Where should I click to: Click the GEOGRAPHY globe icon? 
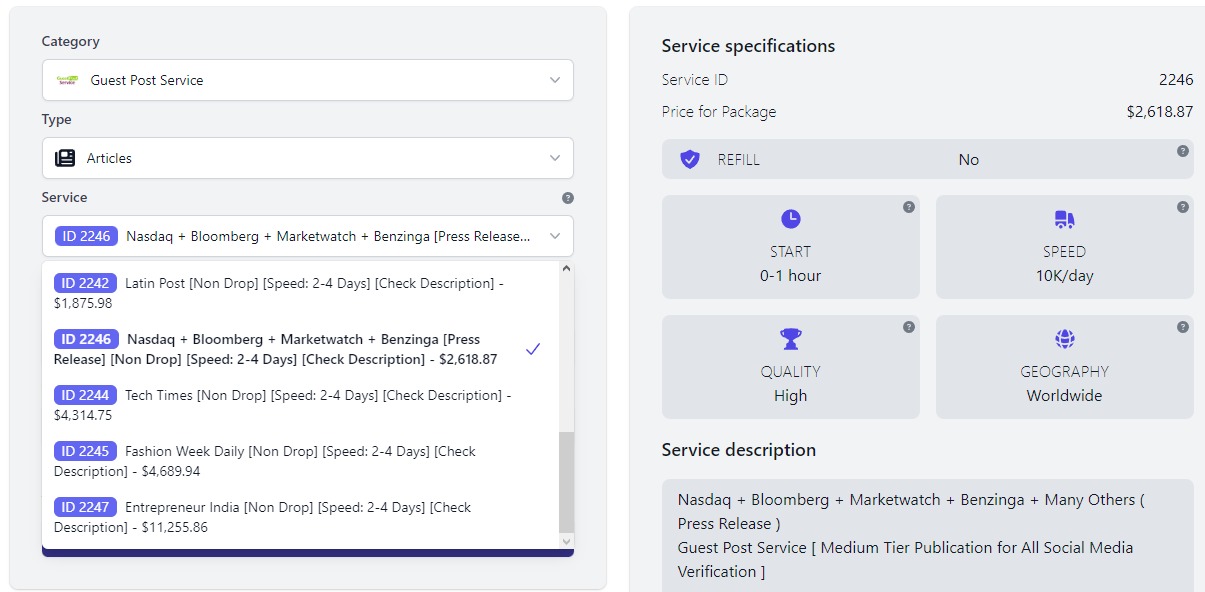click(x=1064, y=339)
